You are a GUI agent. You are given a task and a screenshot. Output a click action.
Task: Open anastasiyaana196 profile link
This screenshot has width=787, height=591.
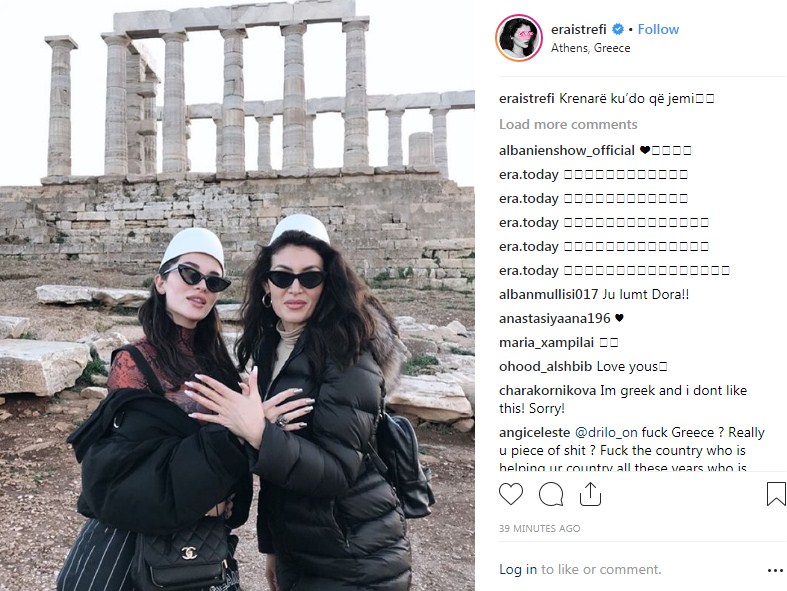pos(555,318)
